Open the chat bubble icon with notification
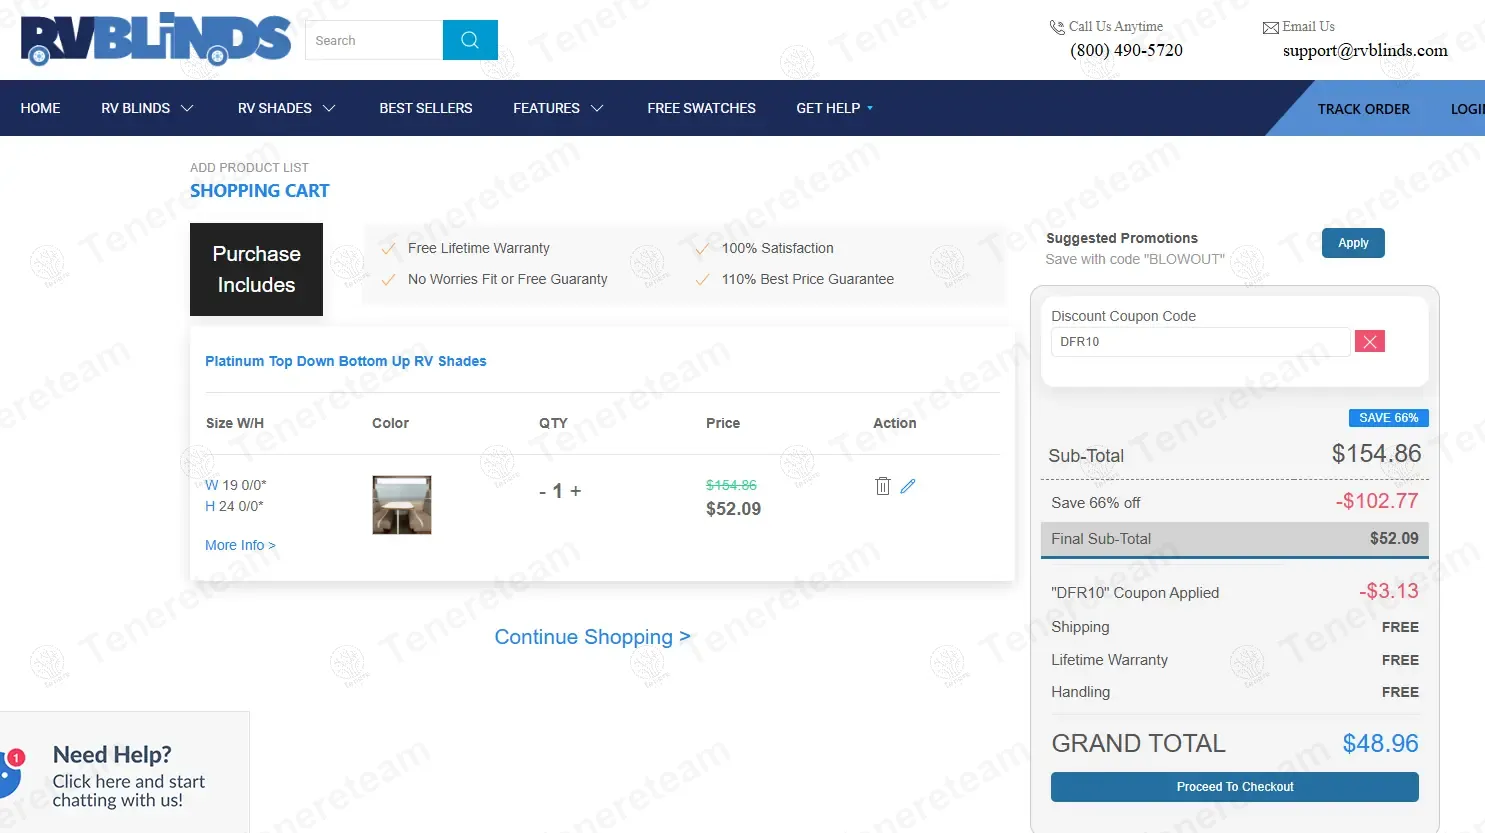 click(10, 772)
